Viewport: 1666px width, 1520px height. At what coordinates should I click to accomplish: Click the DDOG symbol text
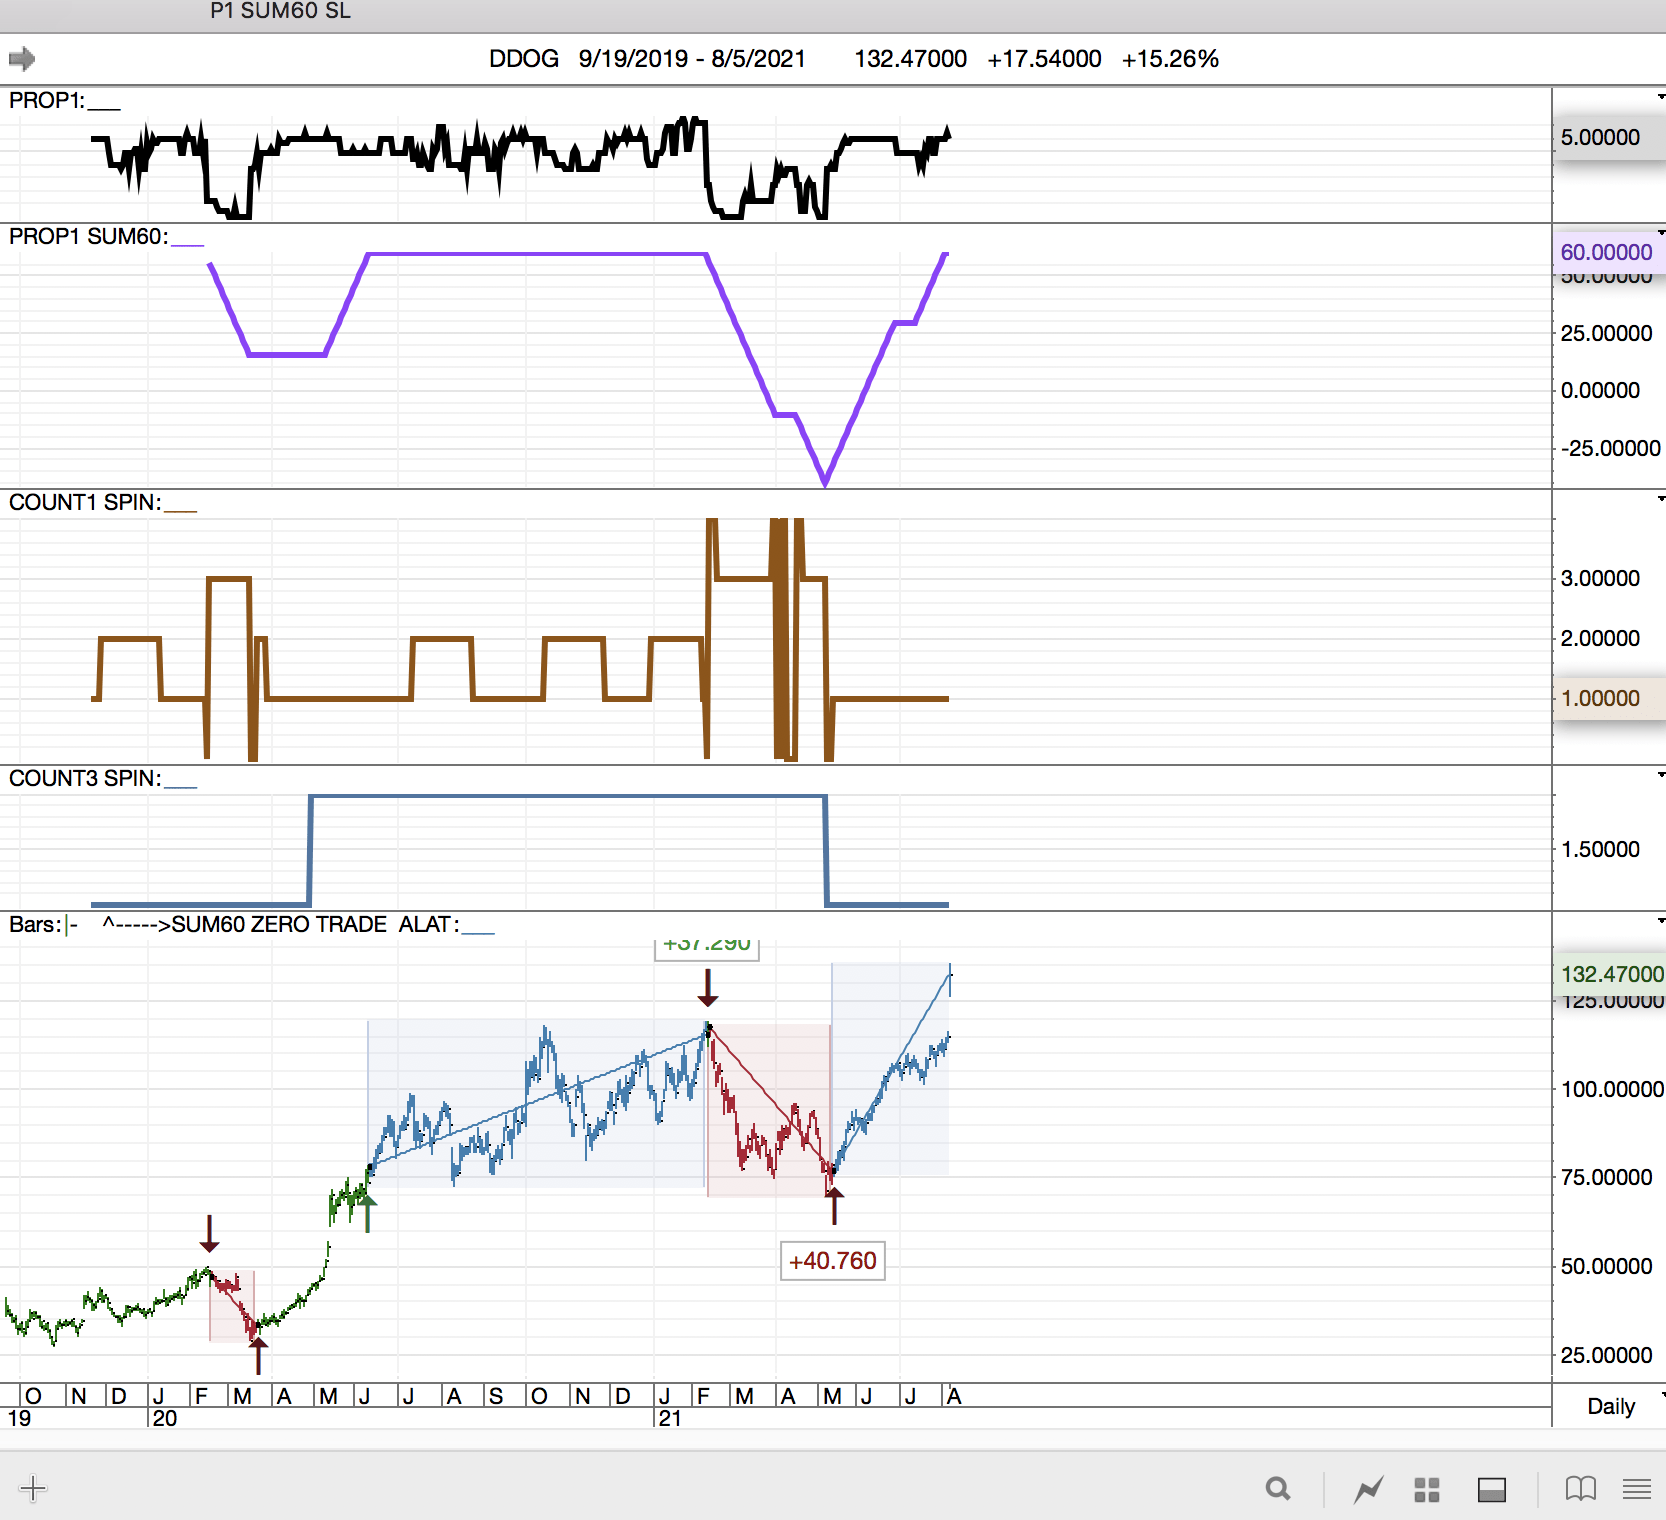tap(523, 59)
